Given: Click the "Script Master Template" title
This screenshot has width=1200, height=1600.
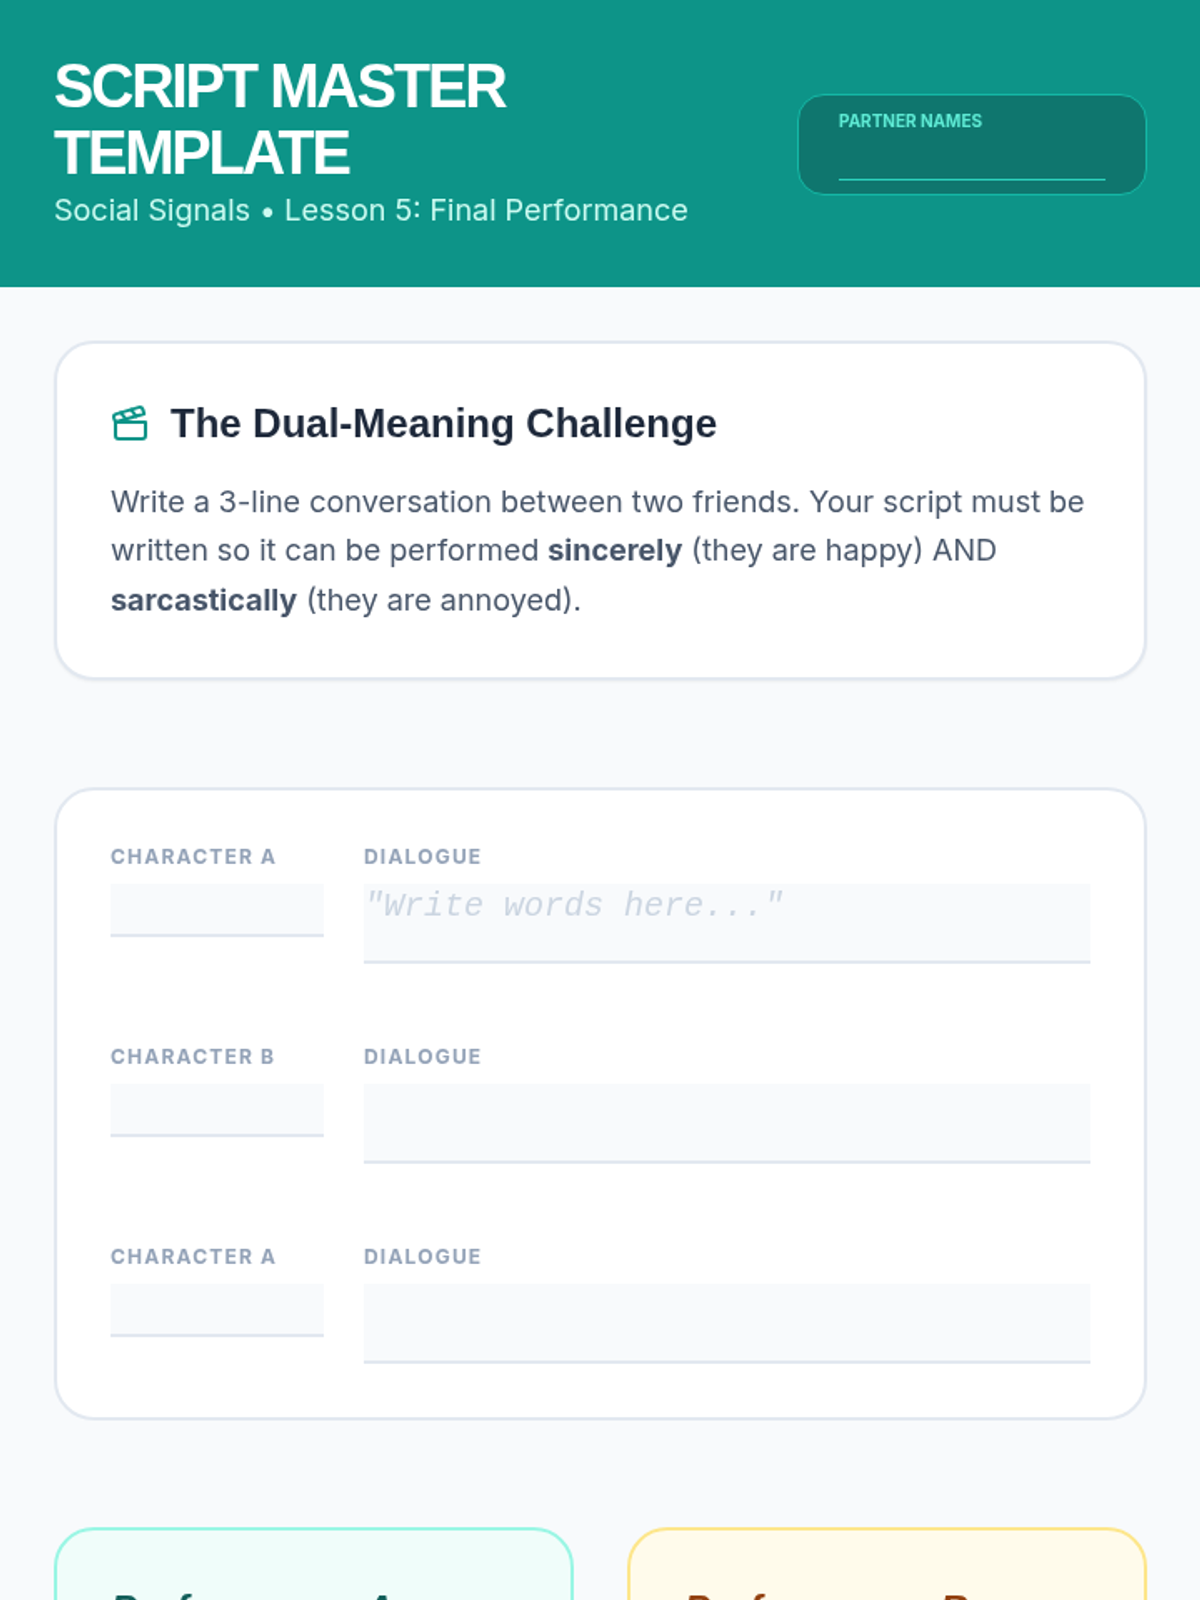Looking at the screenshot, I should pos(280,119).
